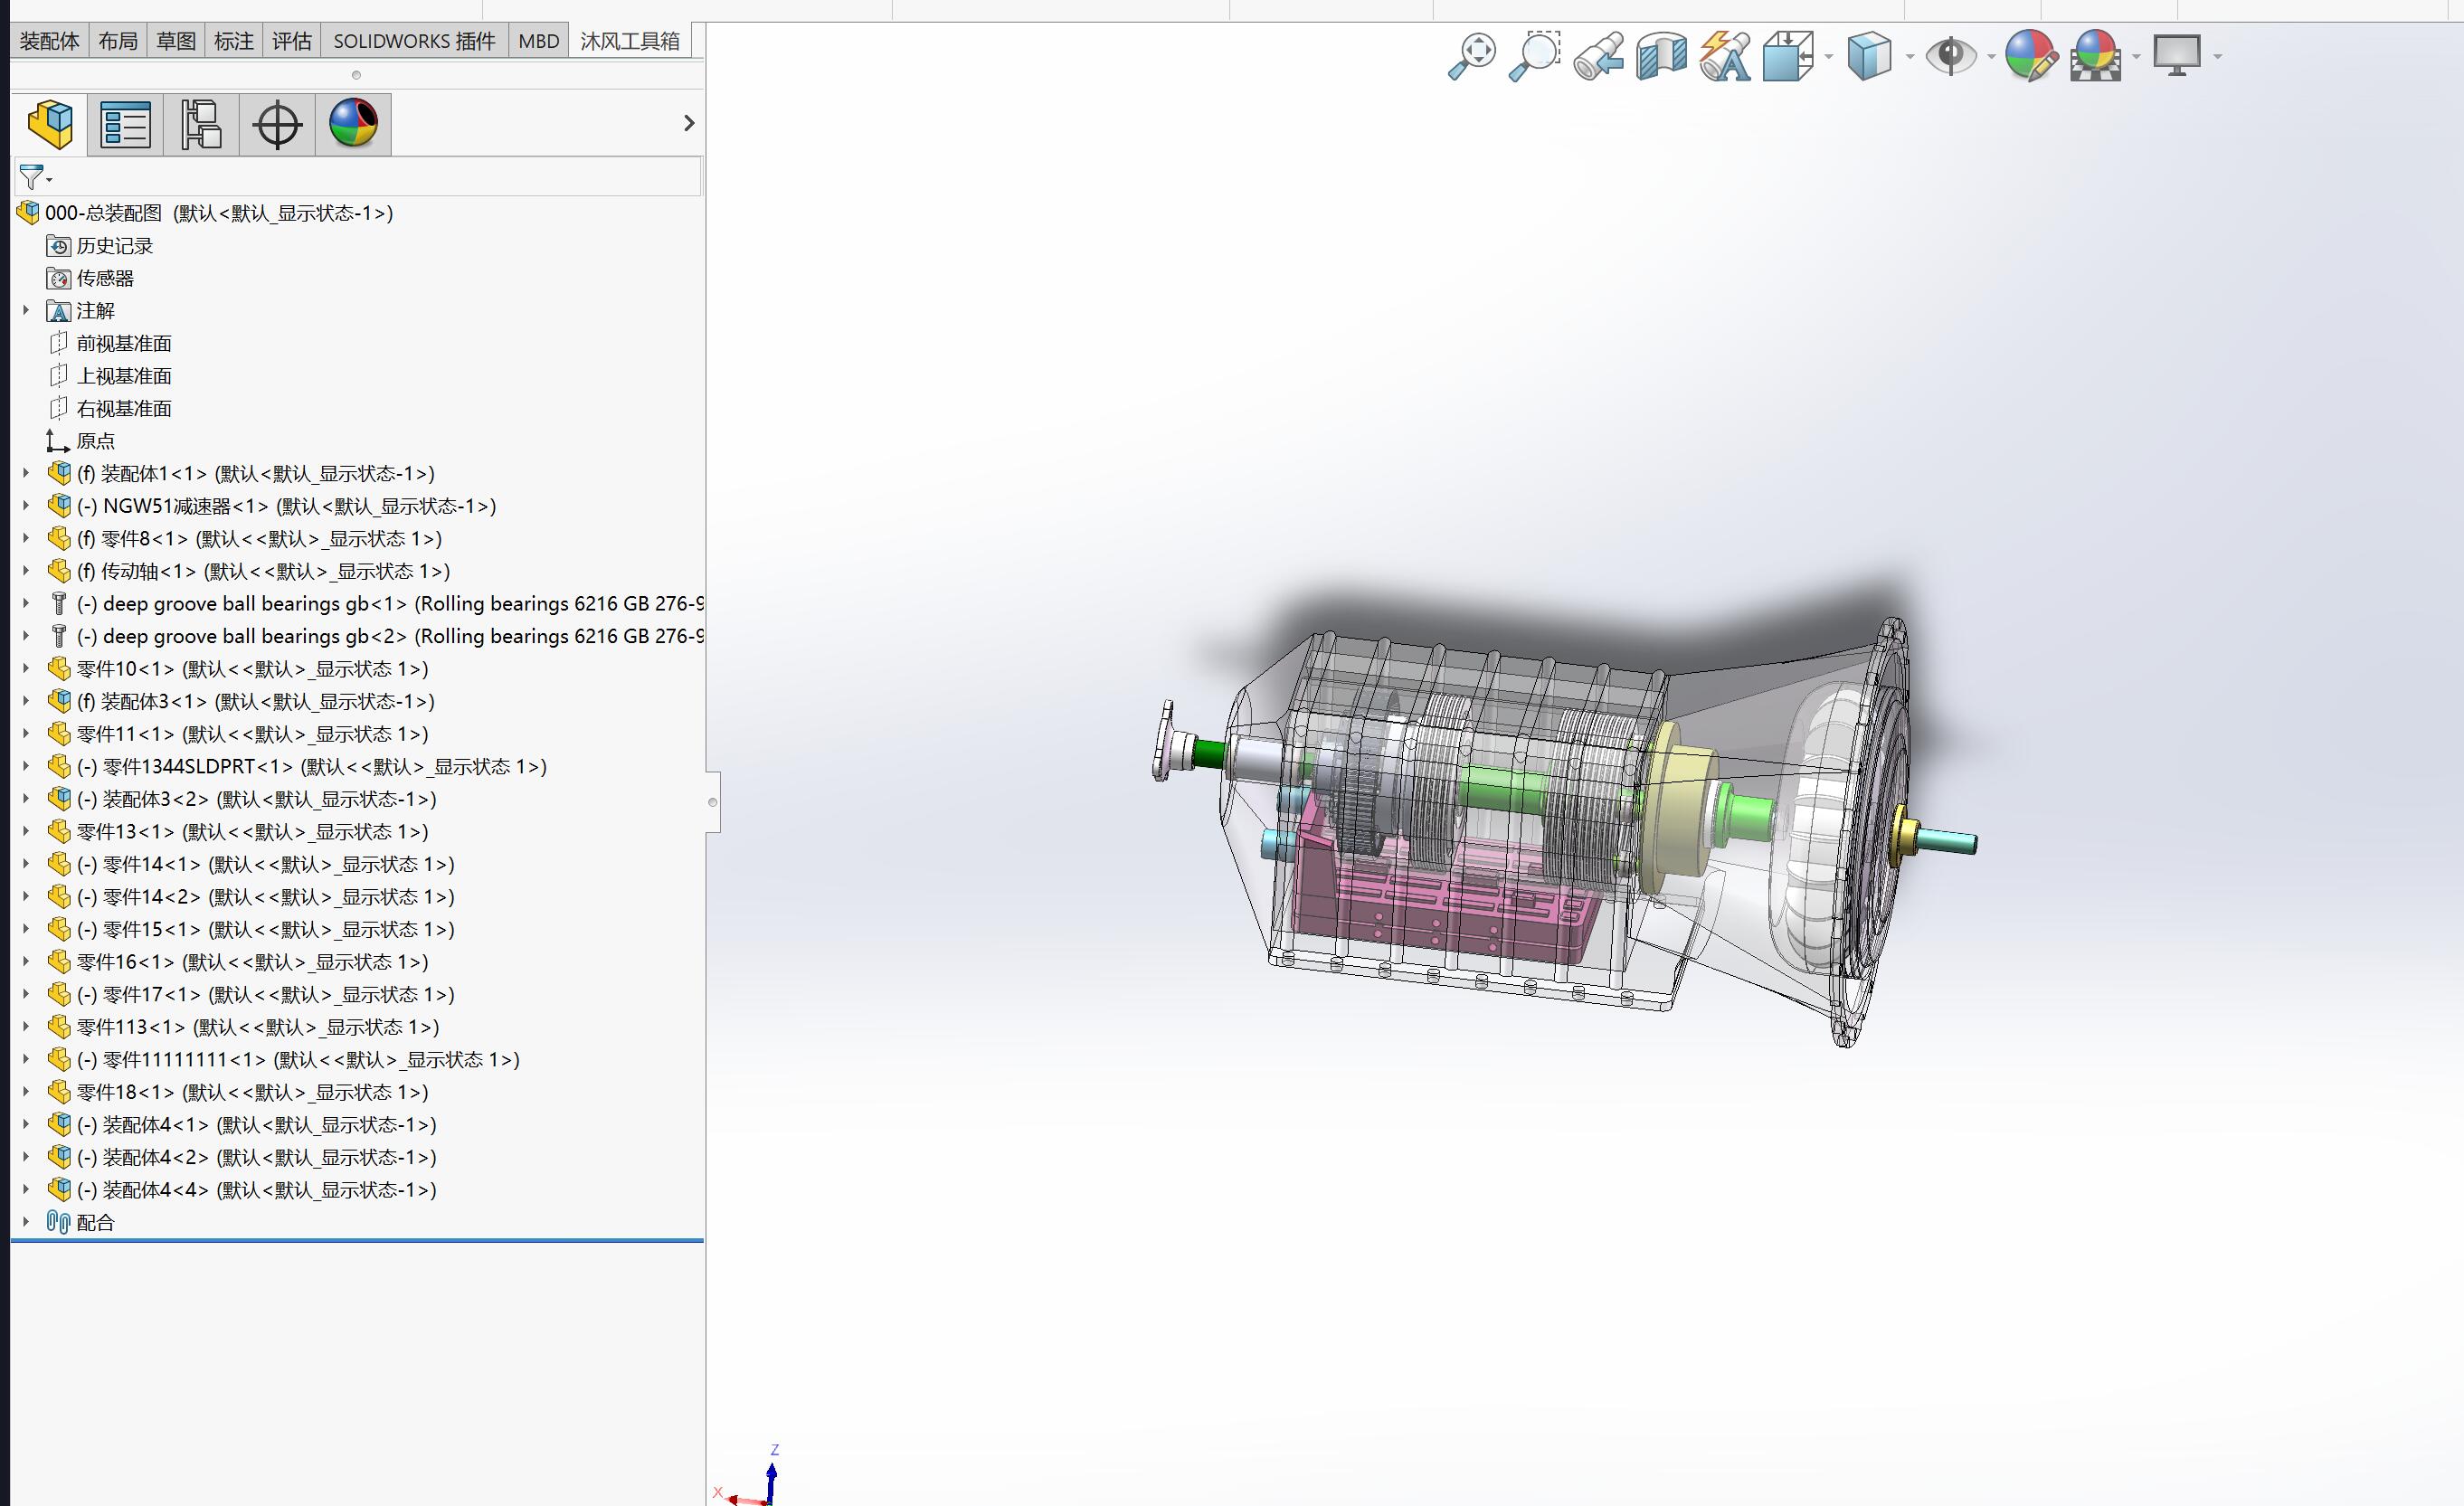Click the XYZ coordinate triad in viewport
2464x1506 pixels.
pyautogui.click(x=748, y=1476)
